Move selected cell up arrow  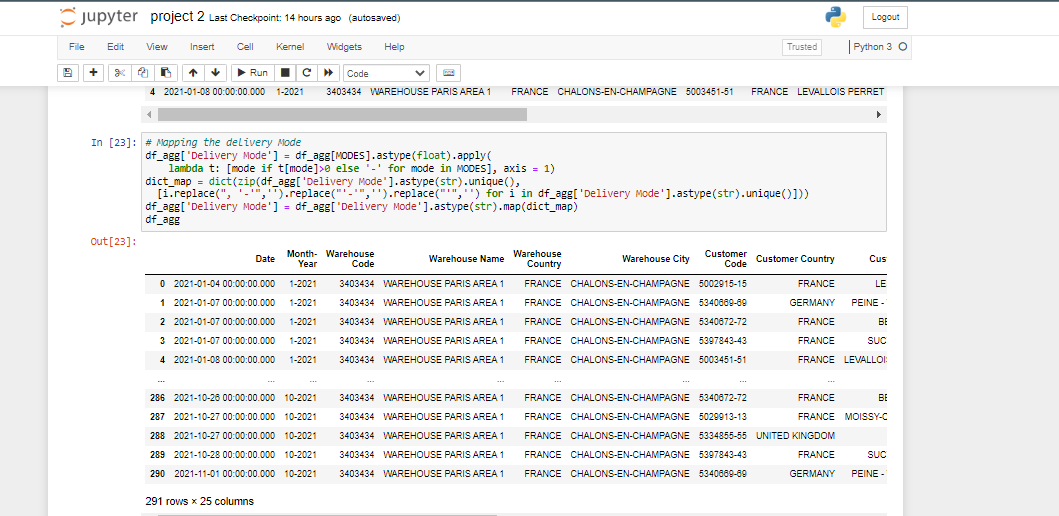click(193, 73)
